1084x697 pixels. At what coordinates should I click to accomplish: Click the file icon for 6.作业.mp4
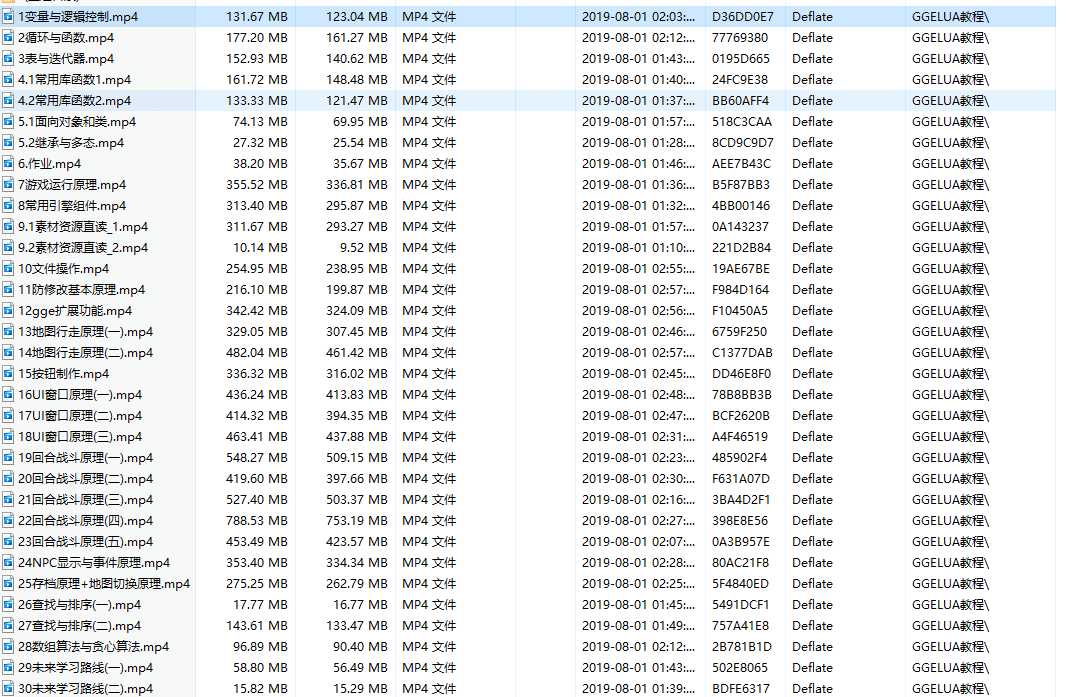click(x=8, y=163)
